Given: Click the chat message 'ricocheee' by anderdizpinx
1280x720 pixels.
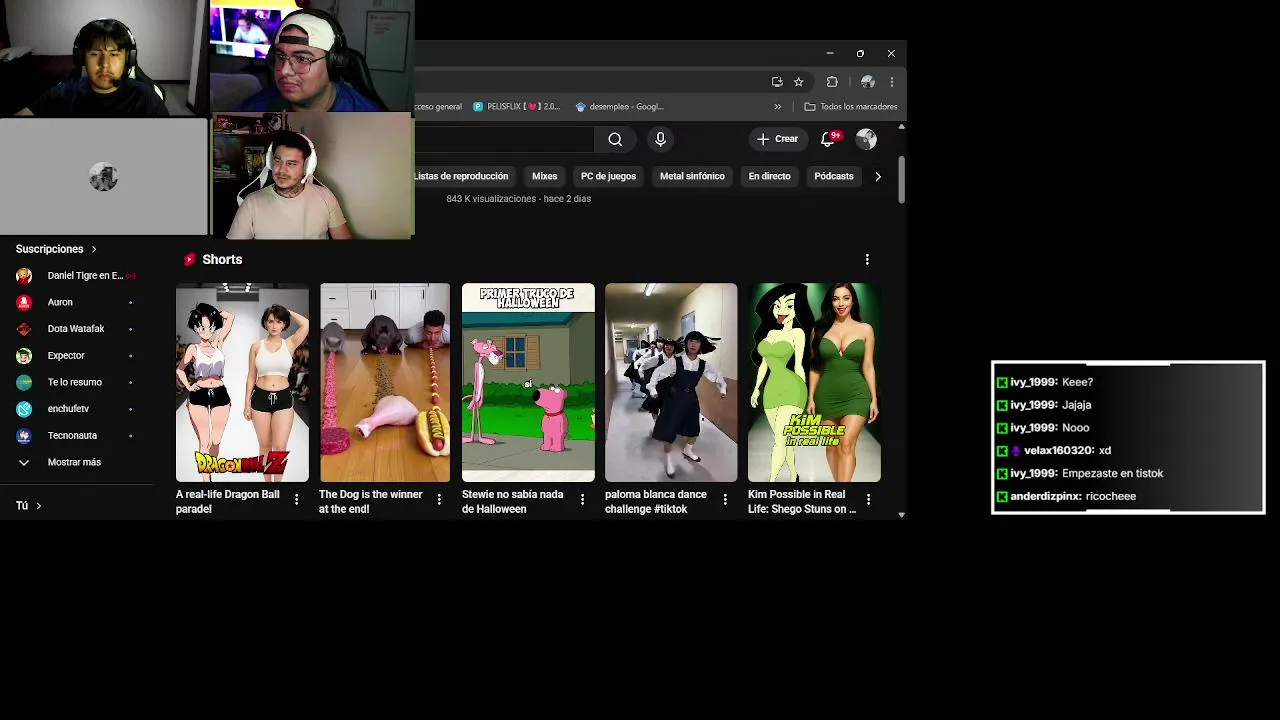Looking at the screenshot, I should pos(1111,496).
